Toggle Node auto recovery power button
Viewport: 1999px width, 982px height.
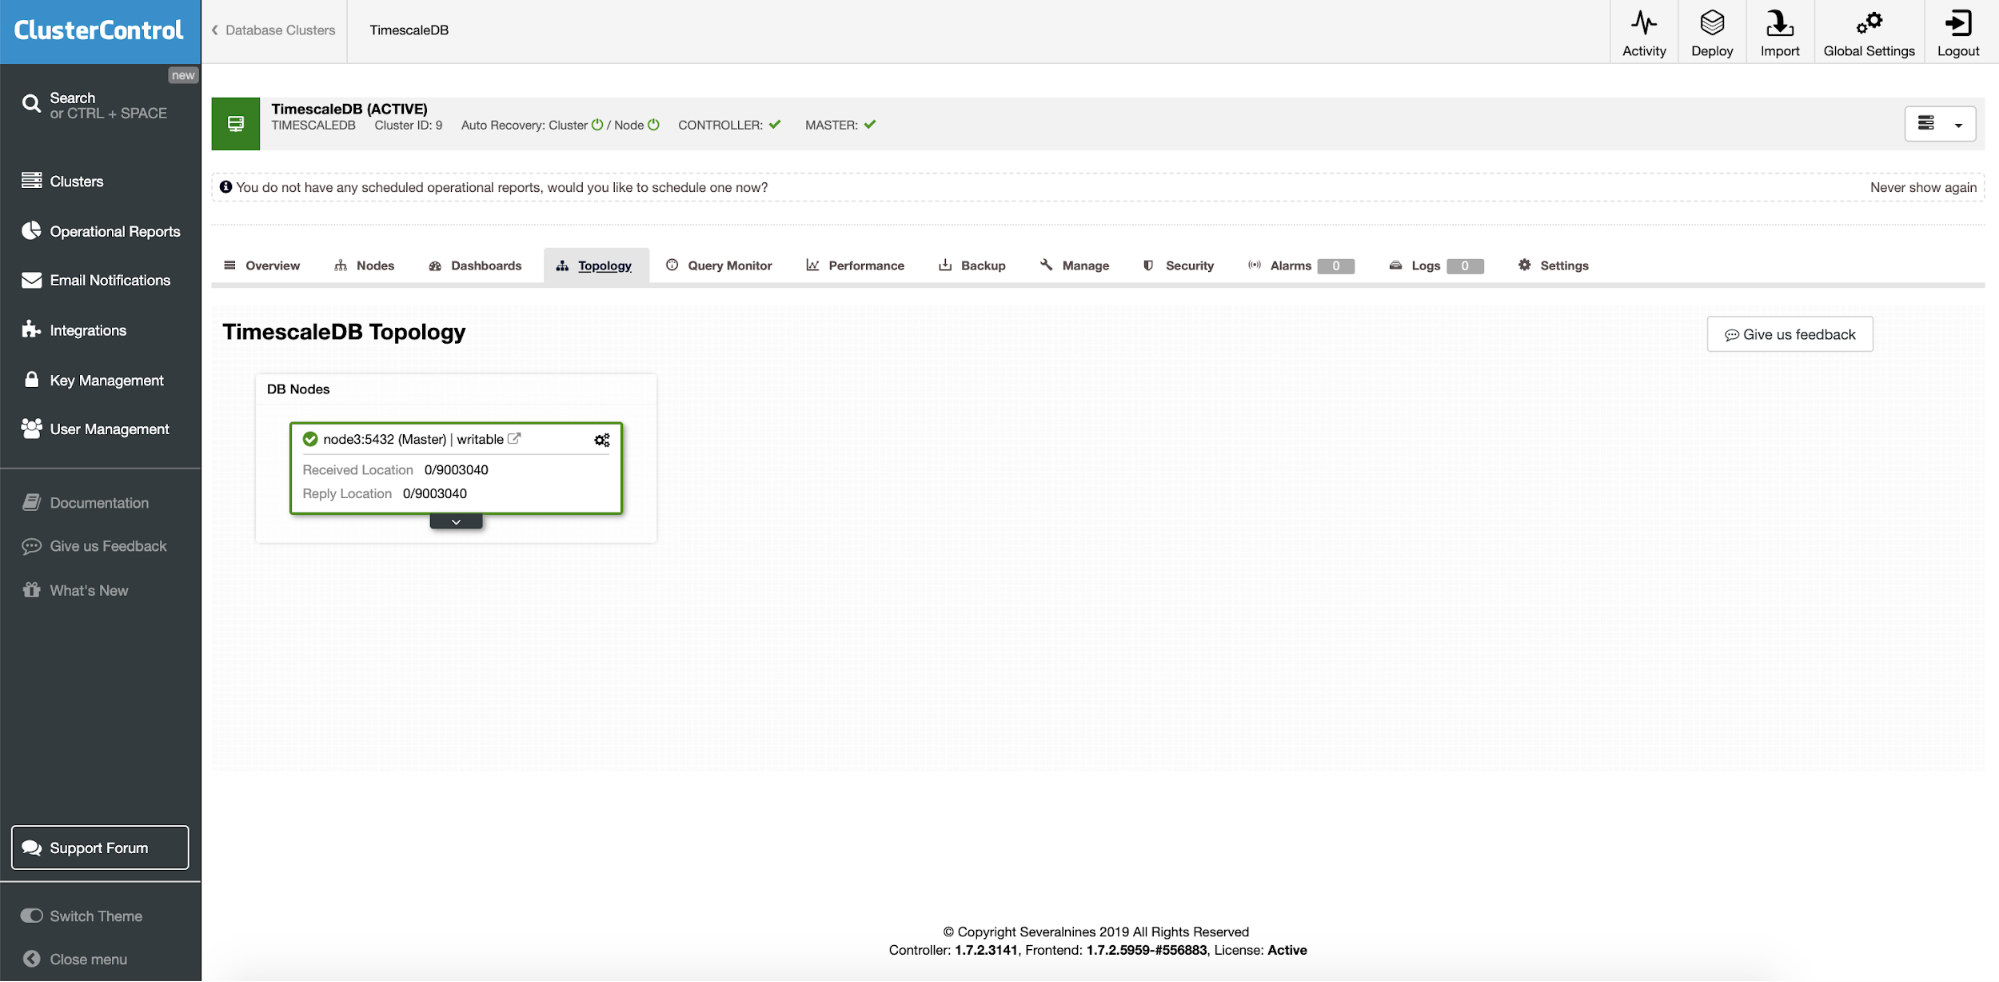pos(652,124)
